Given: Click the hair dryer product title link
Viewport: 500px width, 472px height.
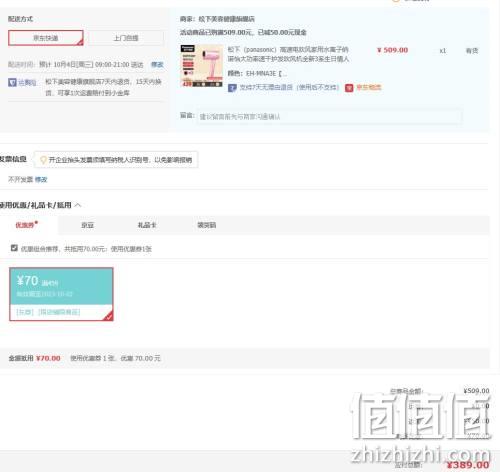Looking at the screenshot, I should point(288,54).
